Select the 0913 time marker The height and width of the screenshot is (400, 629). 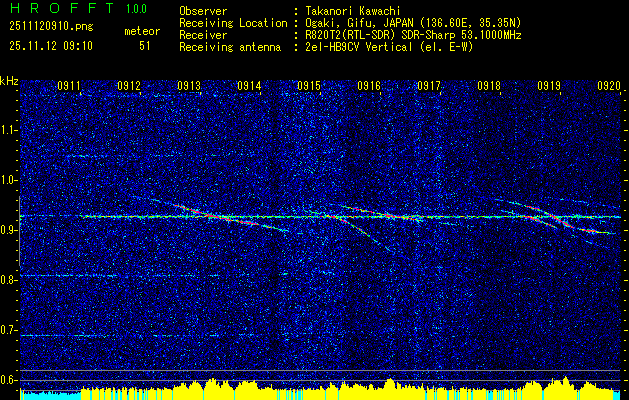coord(189,87)
